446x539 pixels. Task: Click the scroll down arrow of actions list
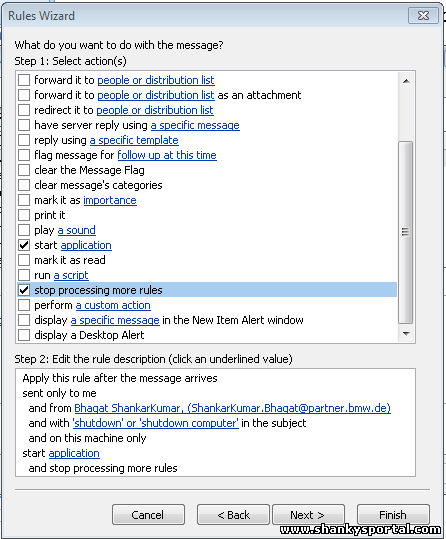click(x=406, y=334)
